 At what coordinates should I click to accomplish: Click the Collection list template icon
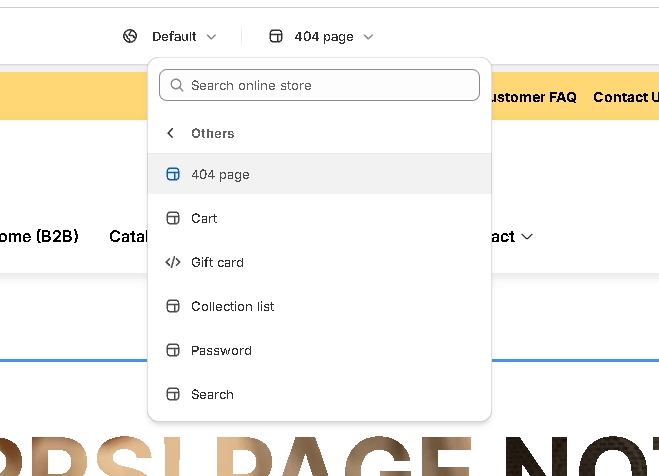pos(173,306)
